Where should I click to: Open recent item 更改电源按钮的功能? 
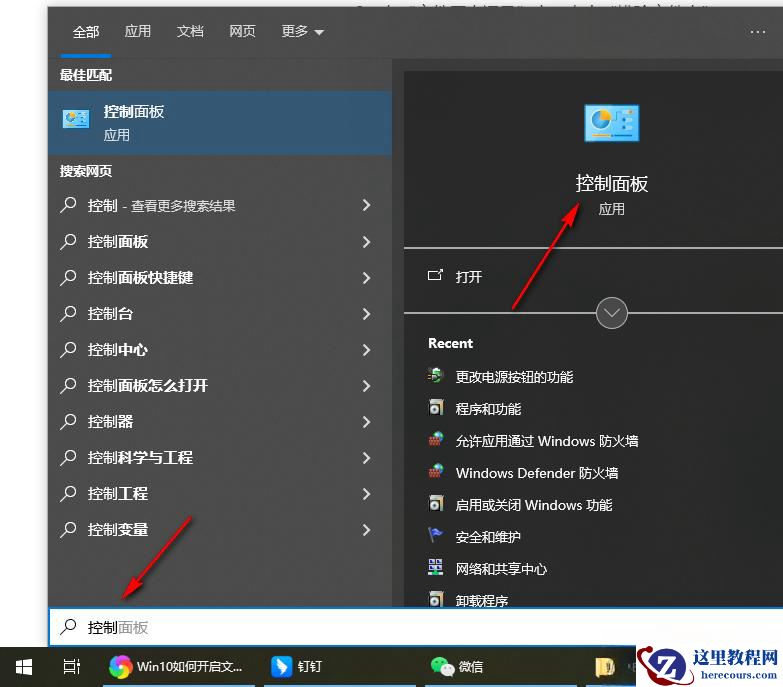point(514,377)
